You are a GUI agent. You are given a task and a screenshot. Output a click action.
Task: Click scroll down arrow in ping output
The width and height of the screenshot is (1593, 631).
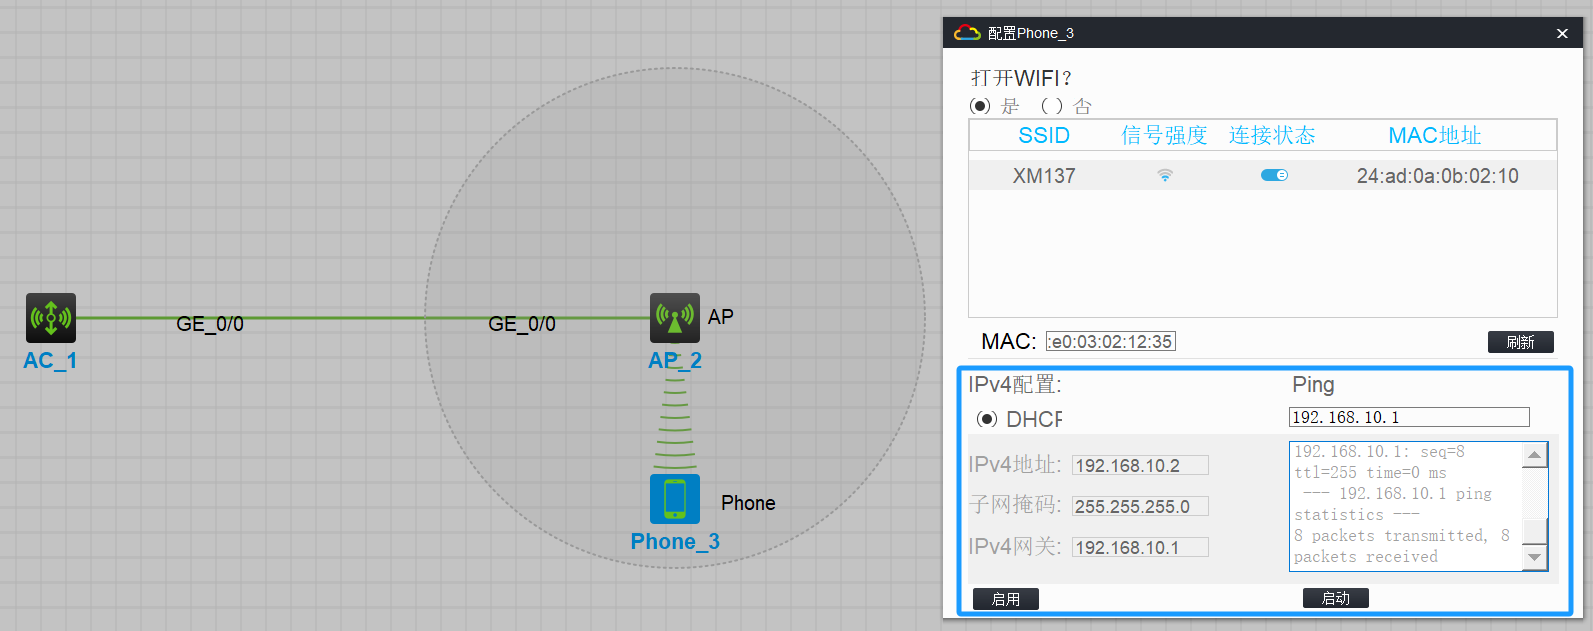(x=1534, y=557)
